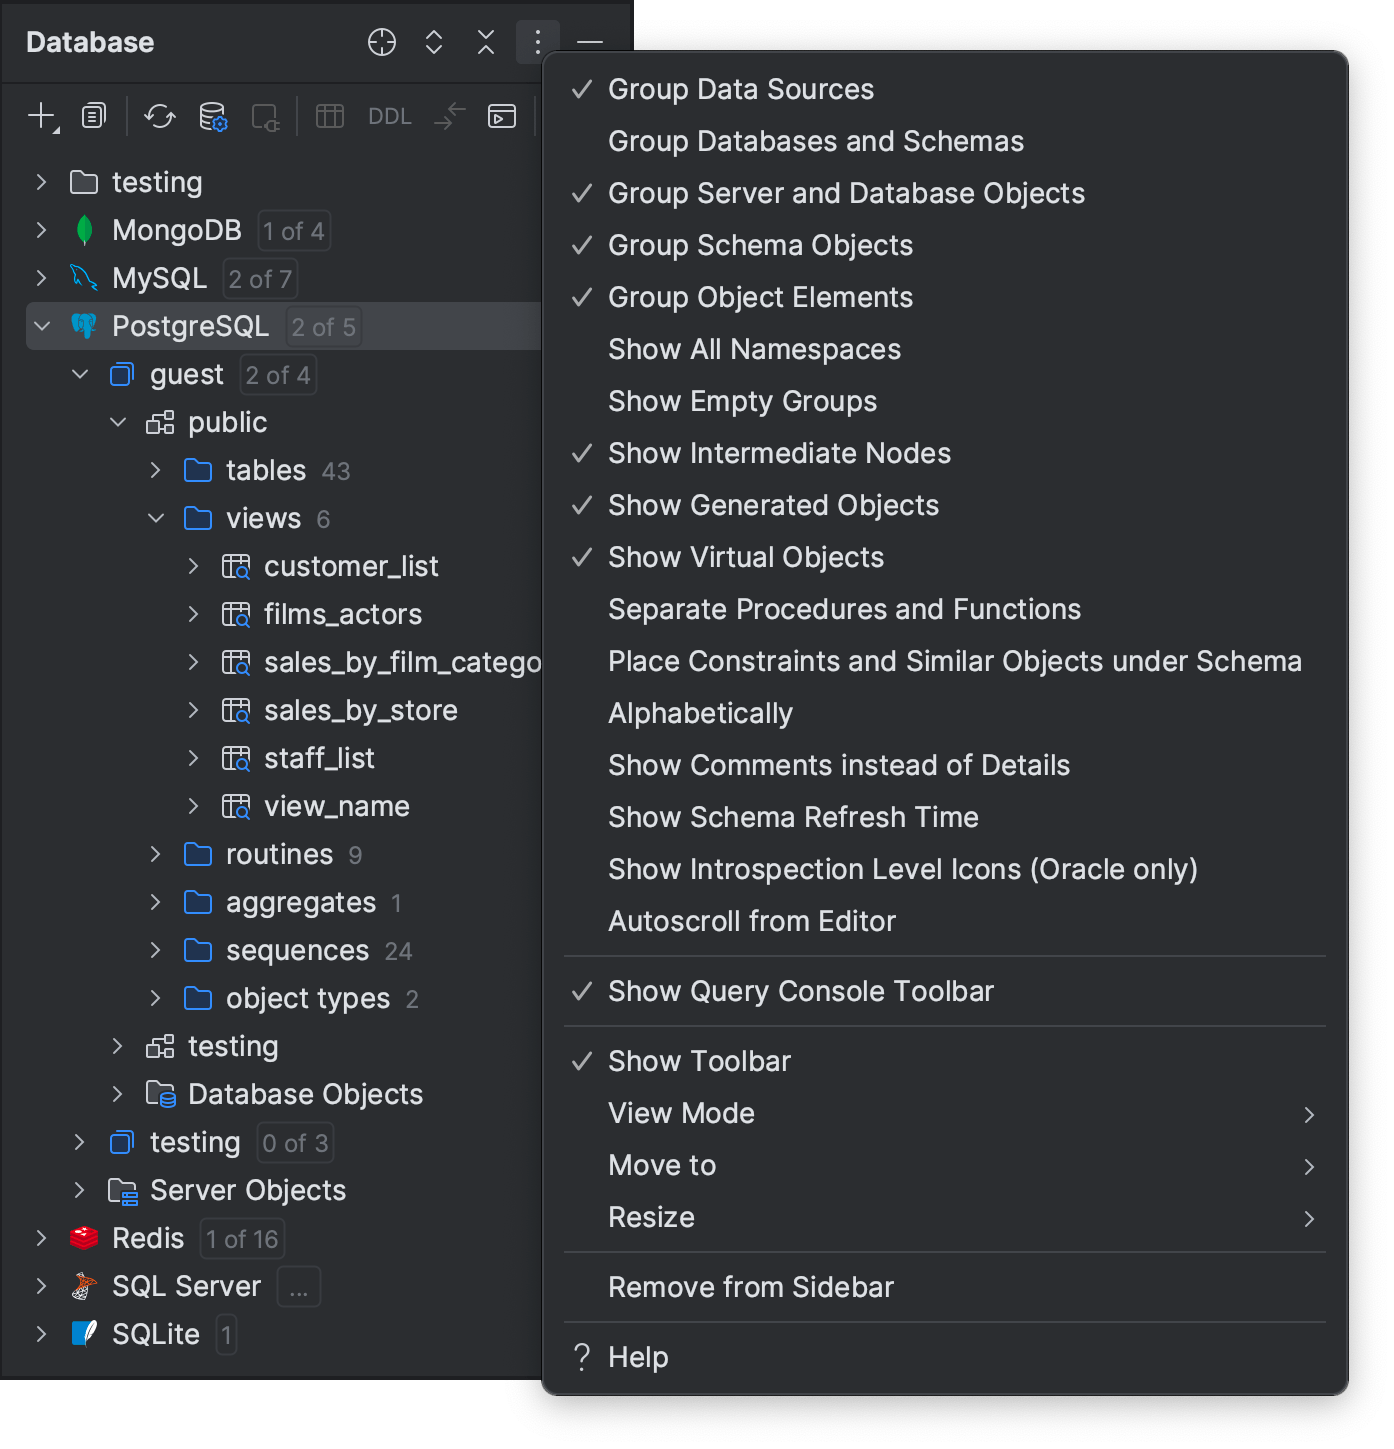Open the Resize option
Image resolution: width=1394 pixels, height=1449 pixels.
651,1217
